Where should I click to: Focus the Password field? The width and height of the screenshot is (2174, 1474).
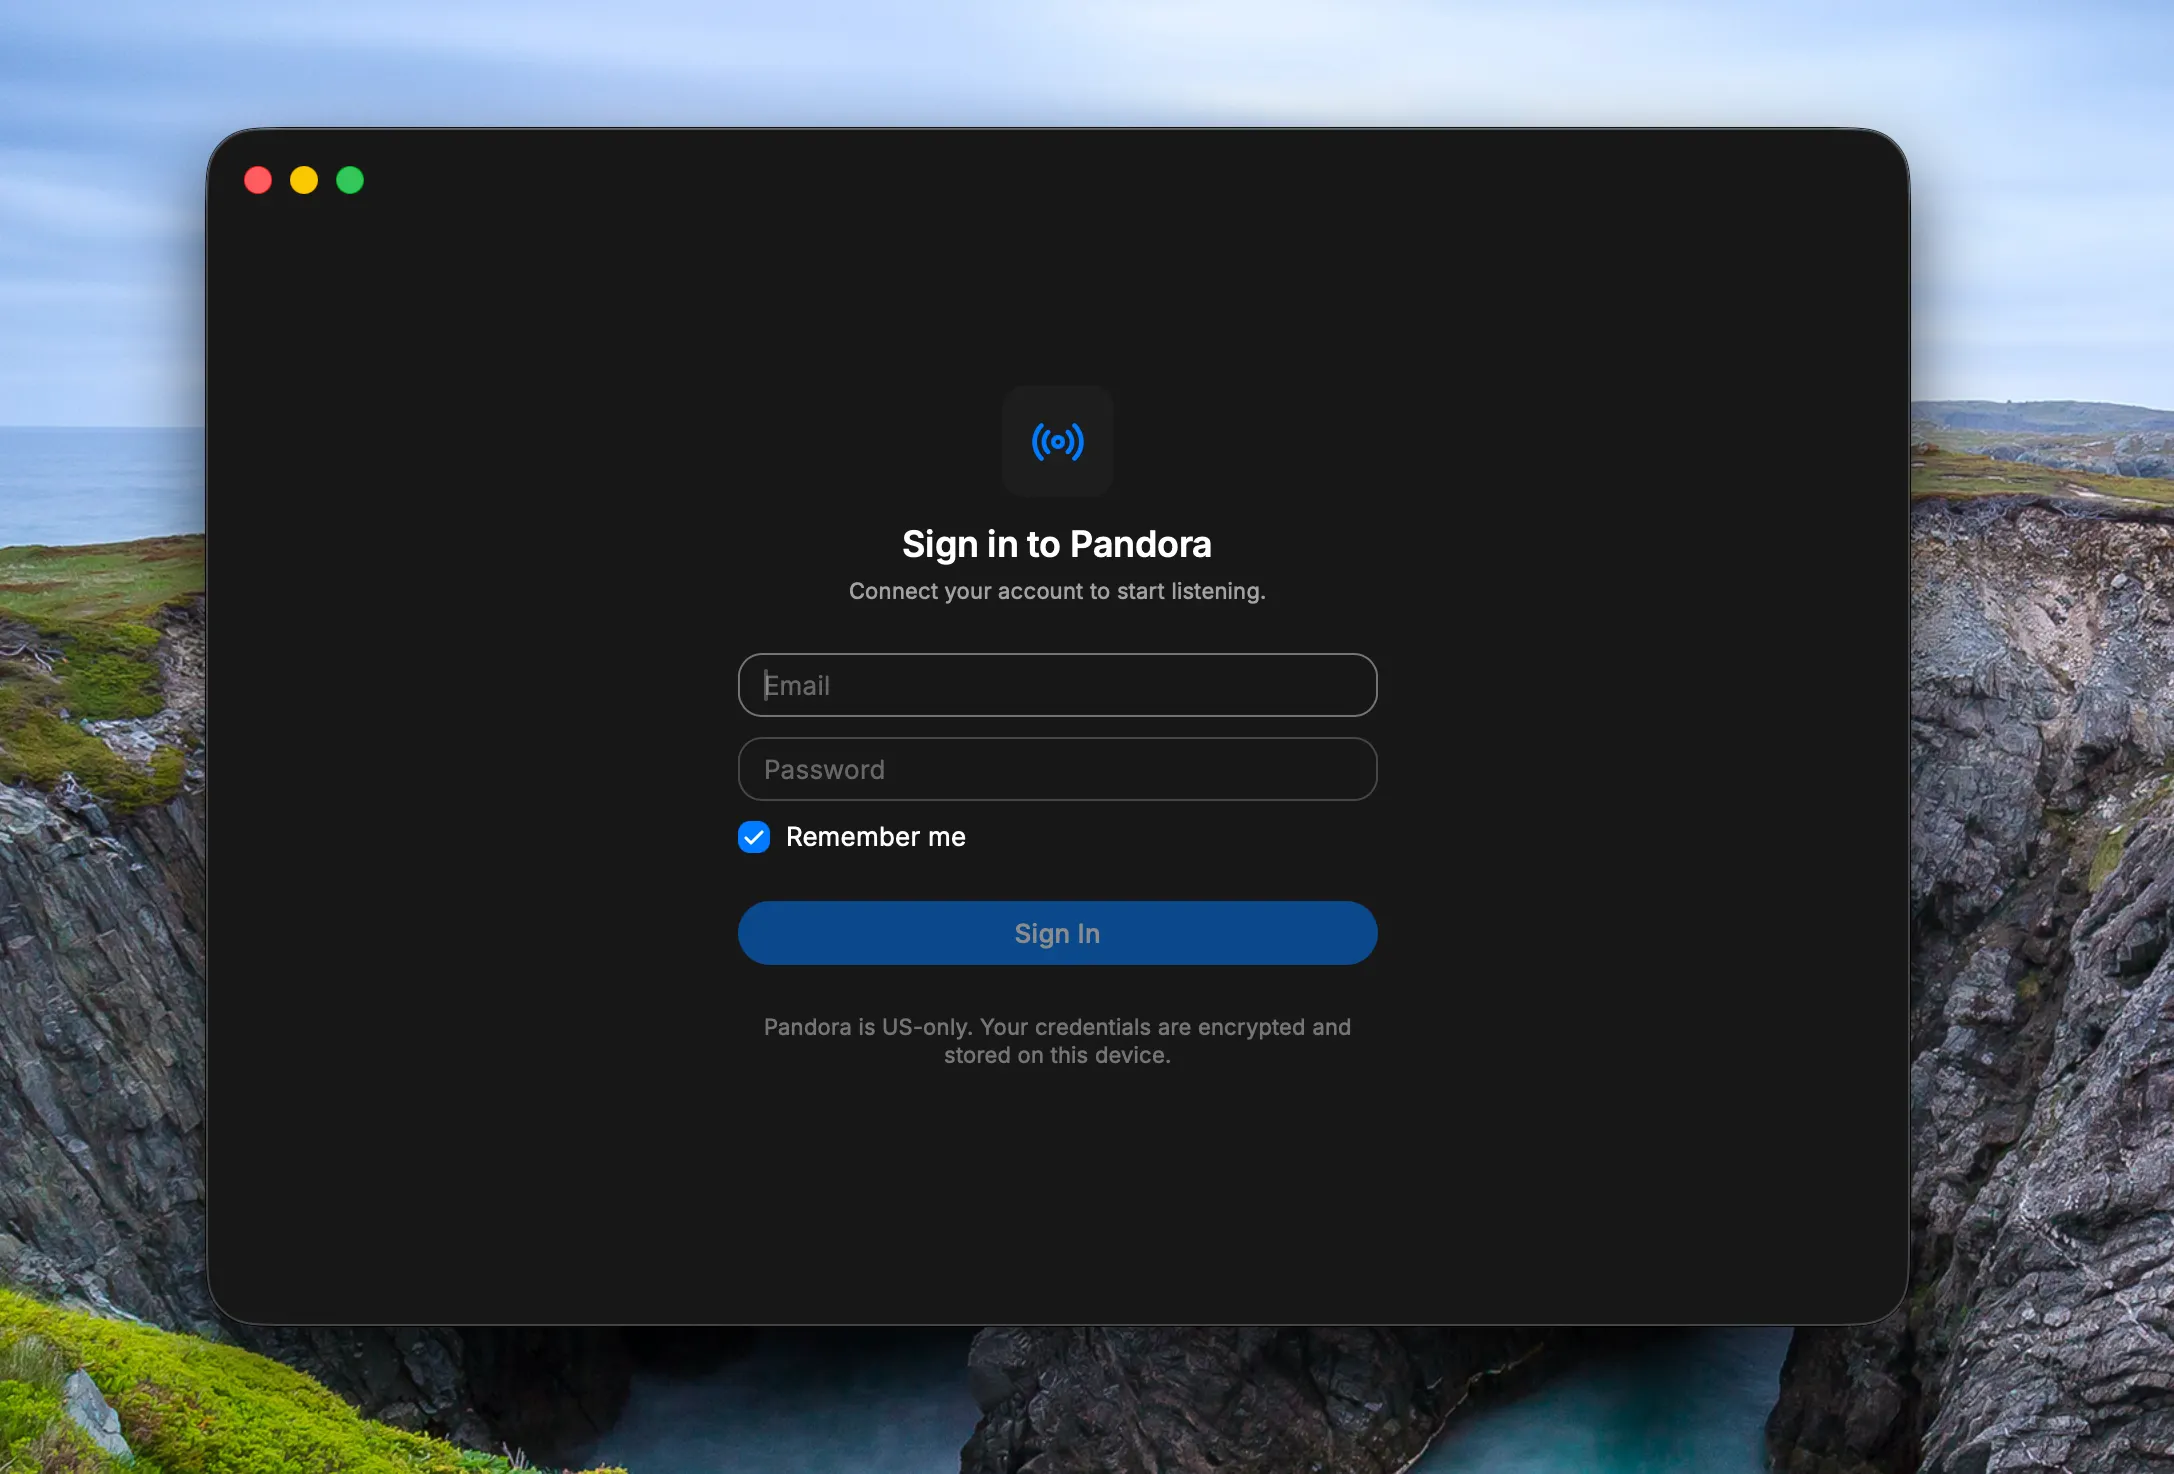click(1057, 769)
